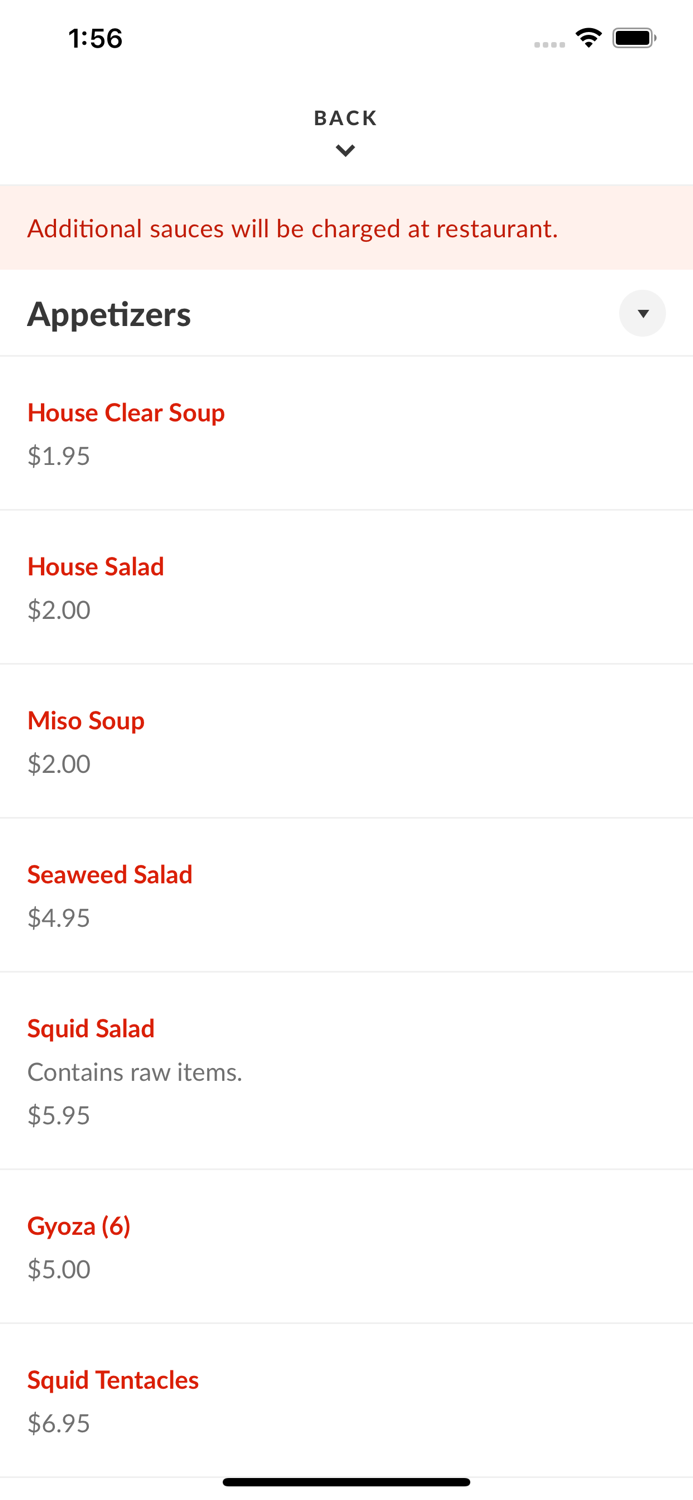The image size is (693, 1500).
Task: Select the Appetizers section header
Action: coord(109,313)
